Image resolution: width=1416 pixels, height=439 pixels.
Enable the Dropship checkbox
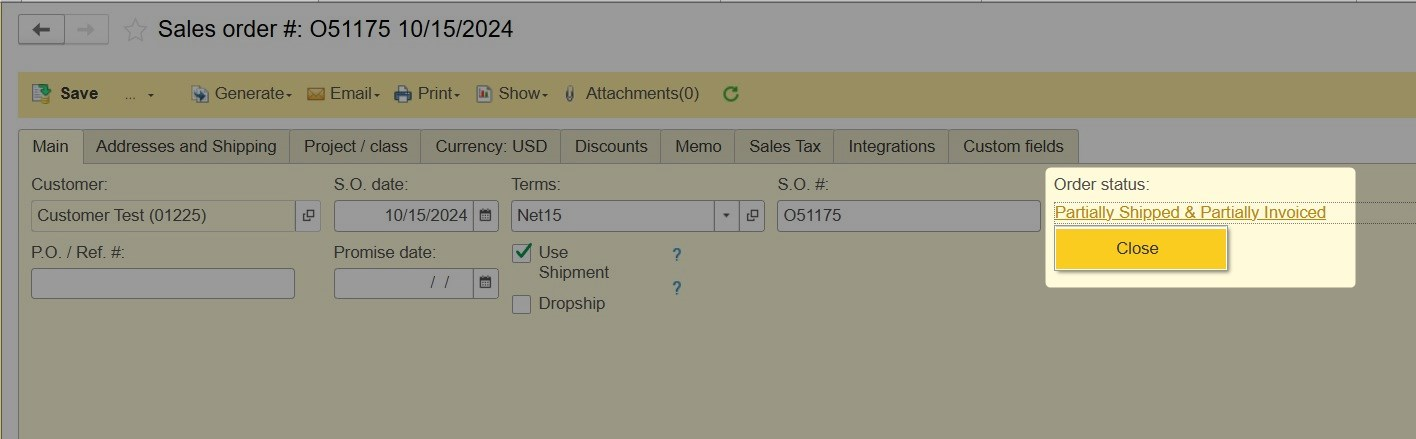(x=521, y=304)
